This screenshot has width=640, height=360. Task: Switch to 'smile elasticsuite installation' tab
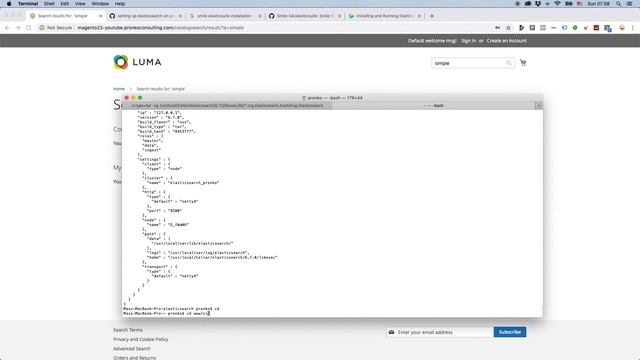[224, 16]
